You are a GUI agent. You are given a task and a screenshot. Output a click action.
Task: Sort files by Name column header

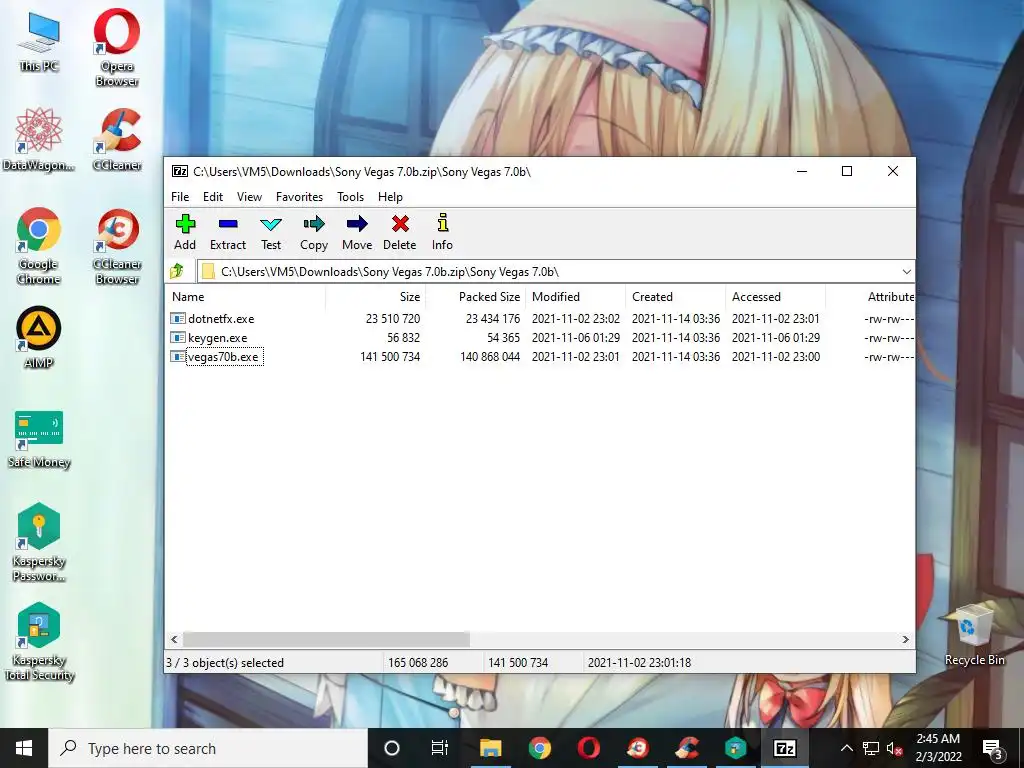(246, 296)
